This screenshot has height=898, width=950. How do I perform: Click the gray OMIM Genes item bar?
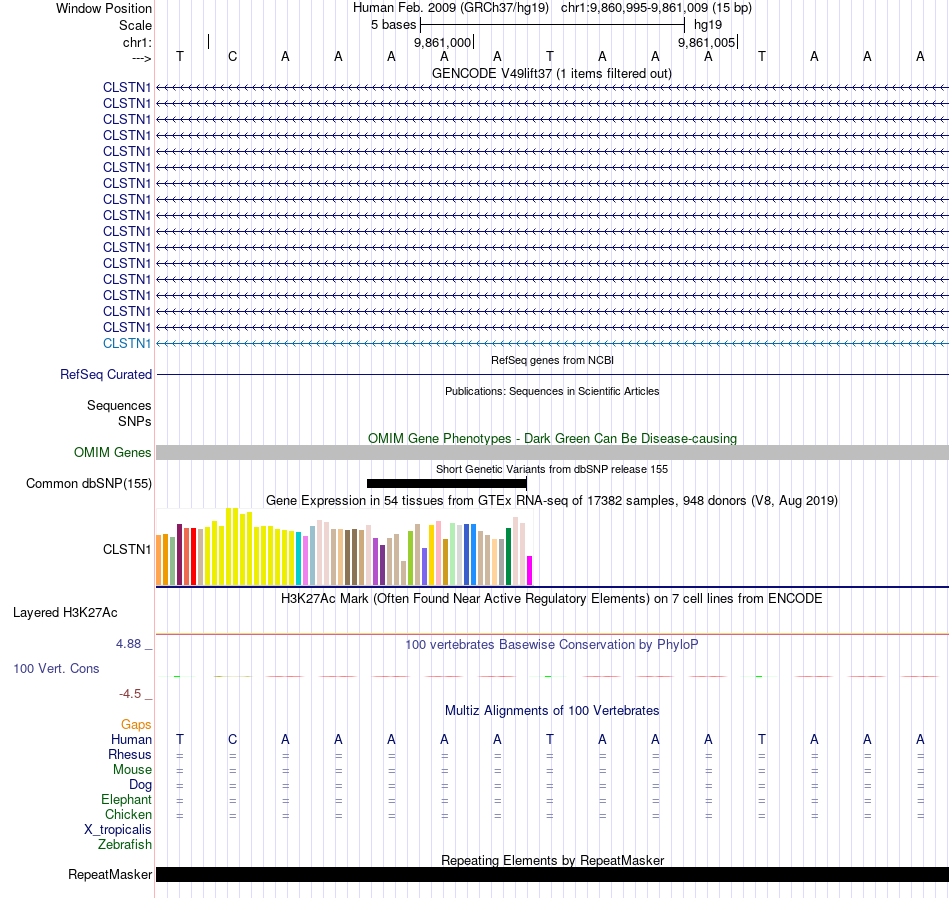click(552, 453)
